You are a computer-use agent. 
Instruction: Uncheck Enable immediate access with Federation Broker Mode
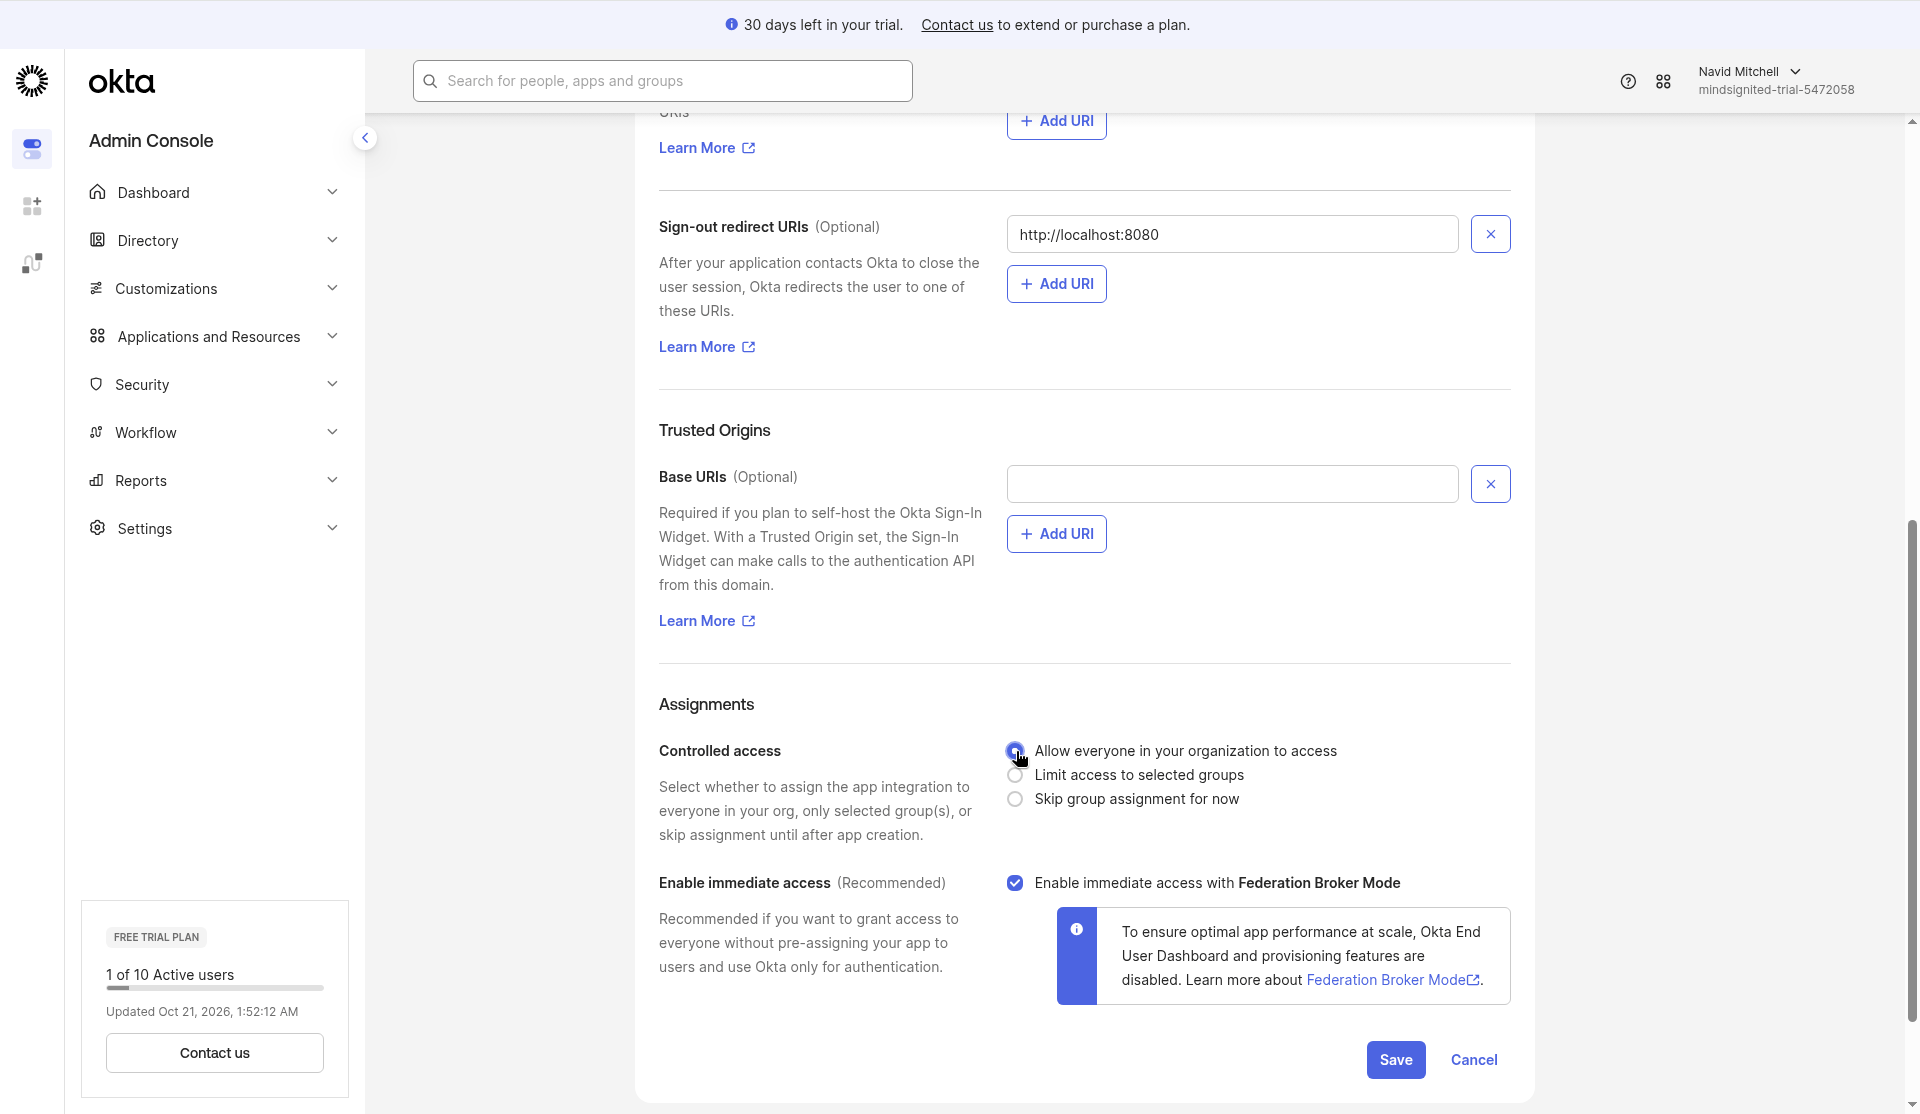tap(1015, 883)
